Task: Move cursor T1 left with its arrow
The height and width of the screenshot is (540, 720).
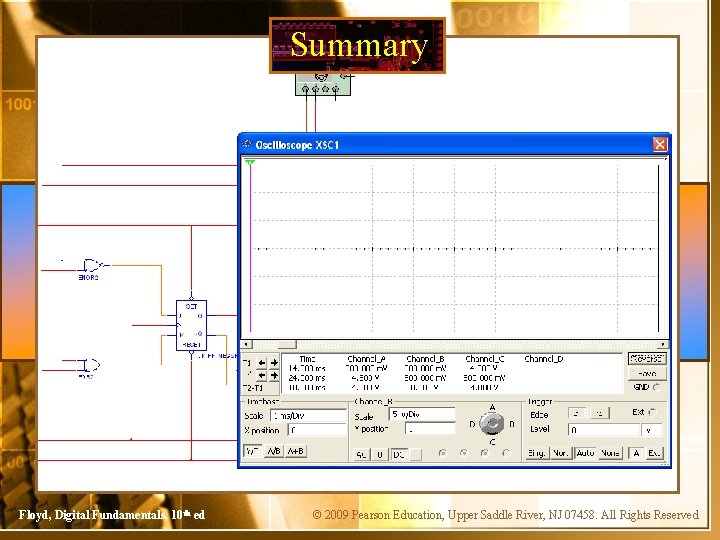Action: (x=262, y=363)
